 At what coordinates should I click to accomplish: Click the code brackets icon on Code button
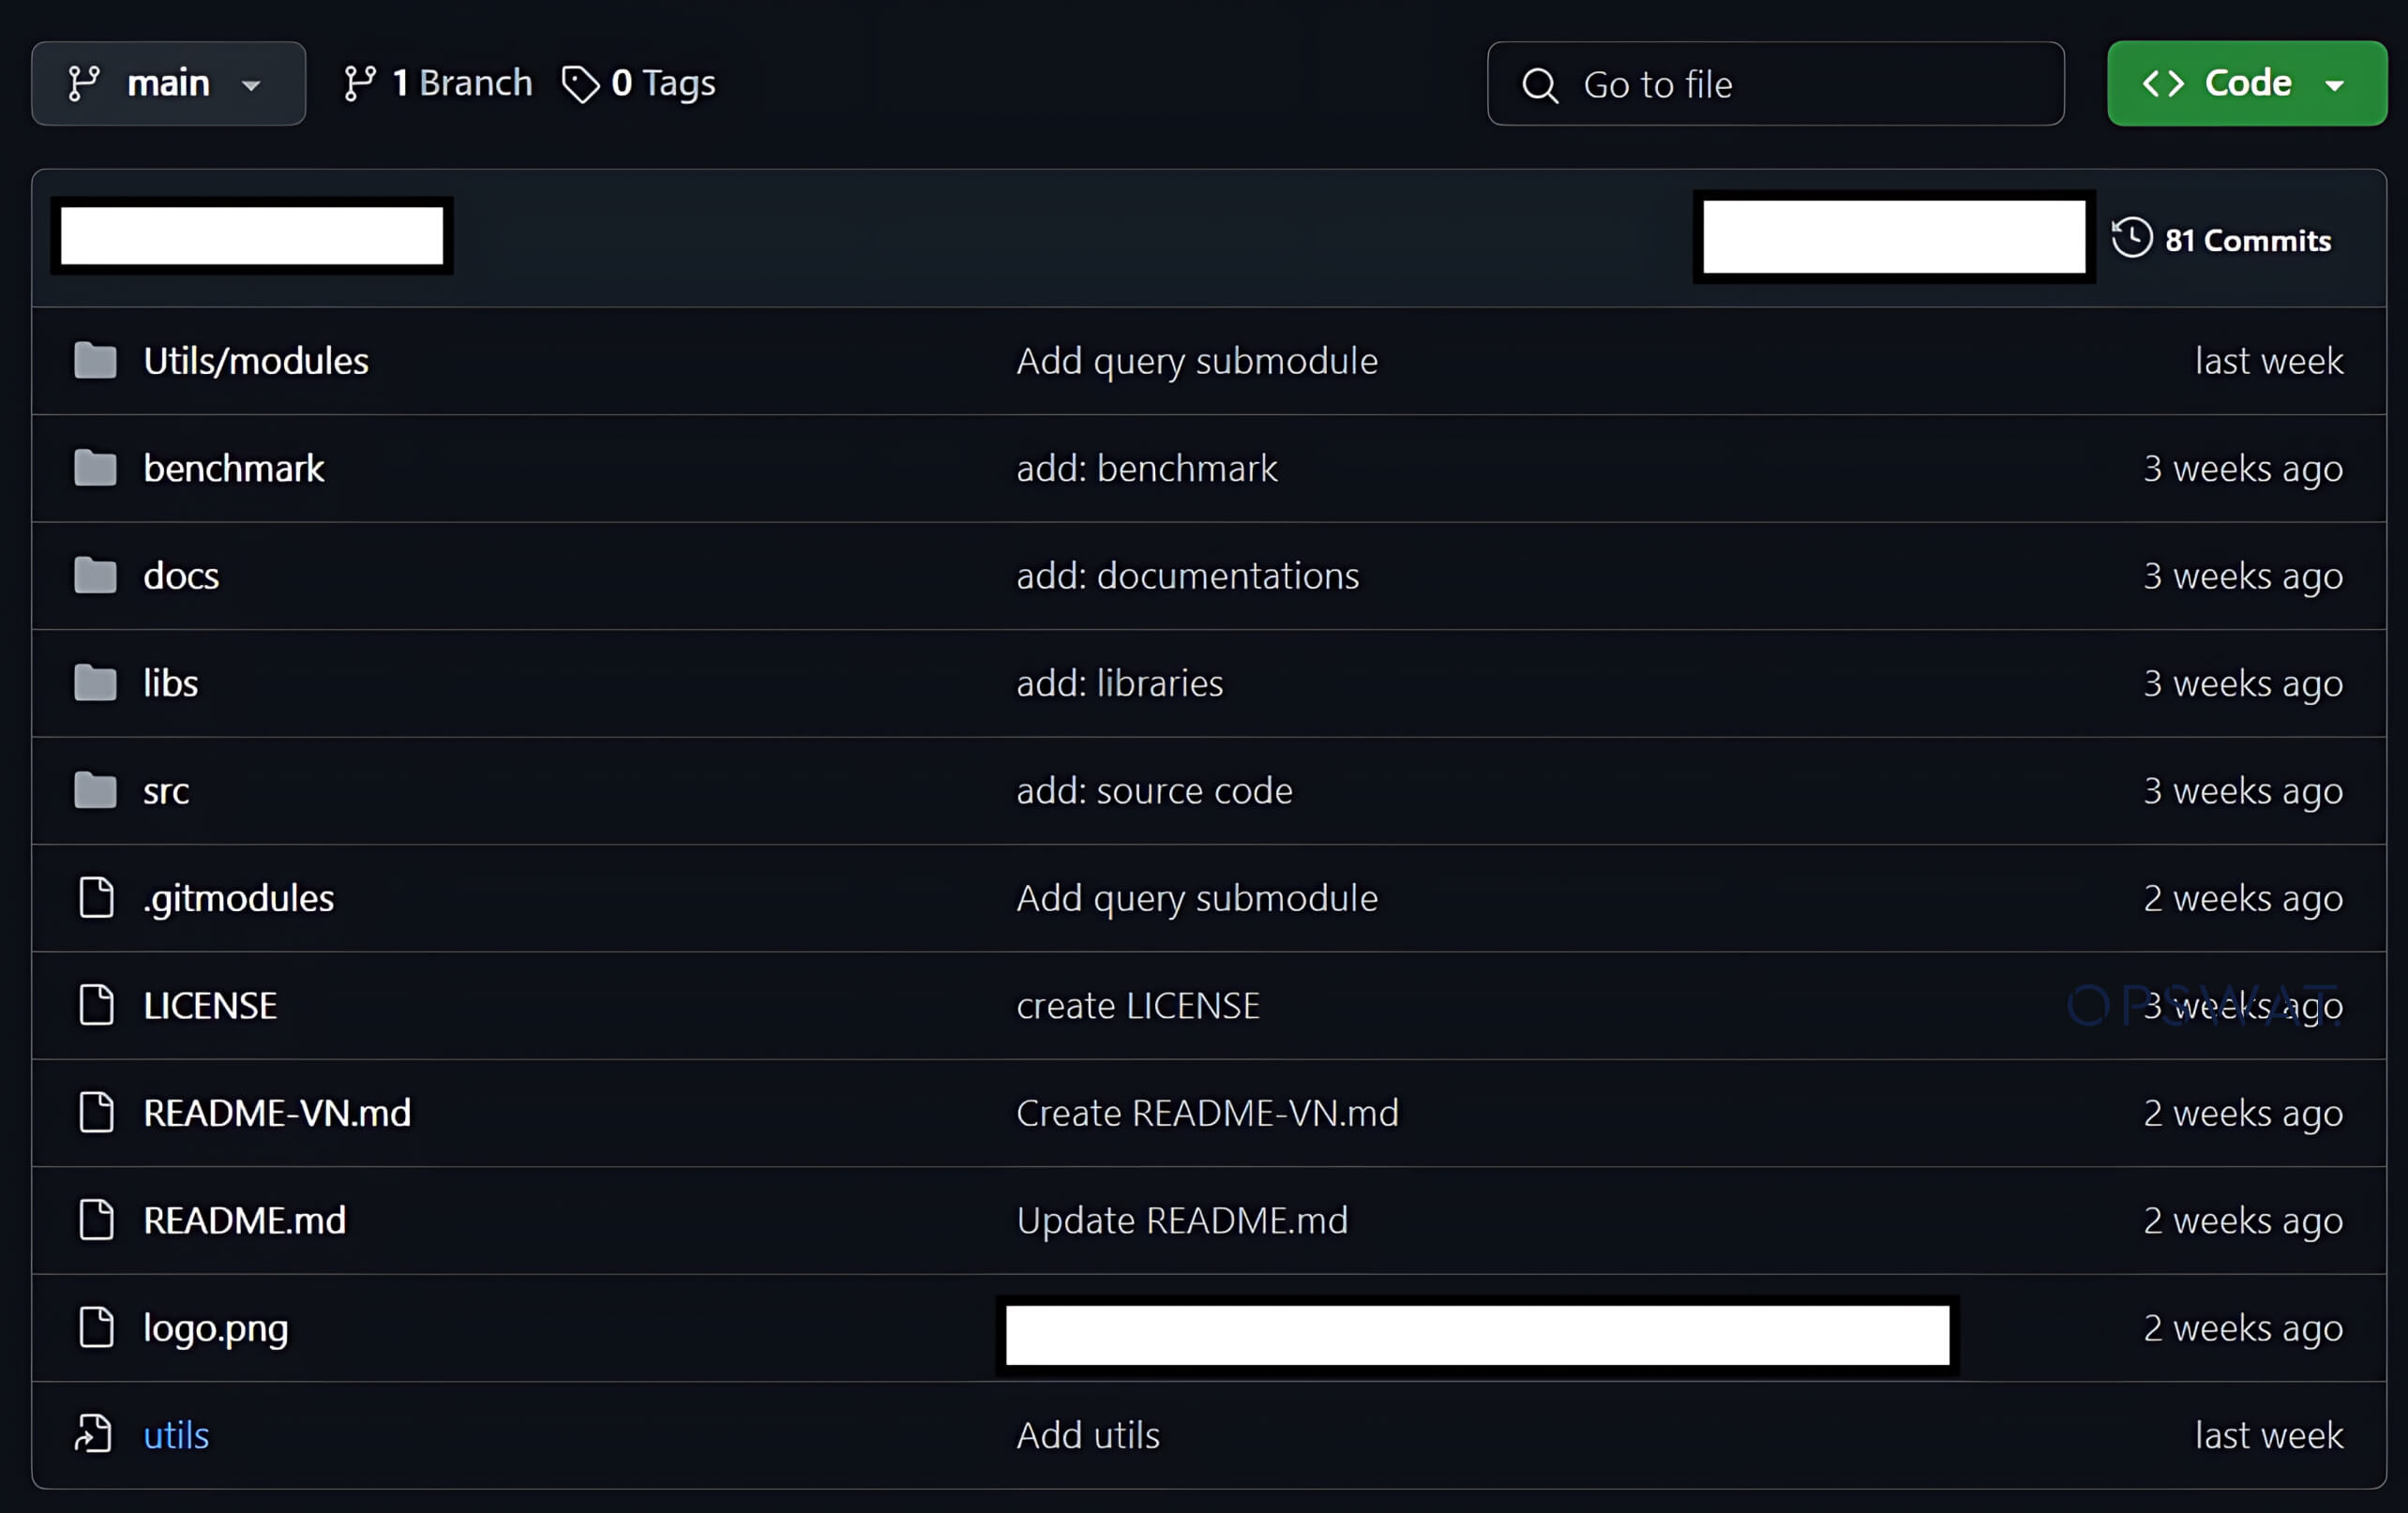(2163, 83)
